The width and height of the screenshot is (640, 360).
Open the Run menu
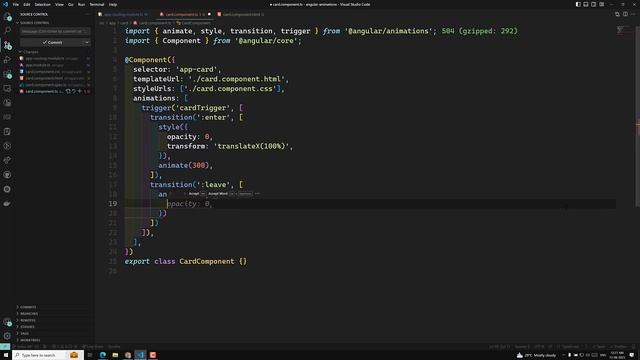click(x=81, y=4)
